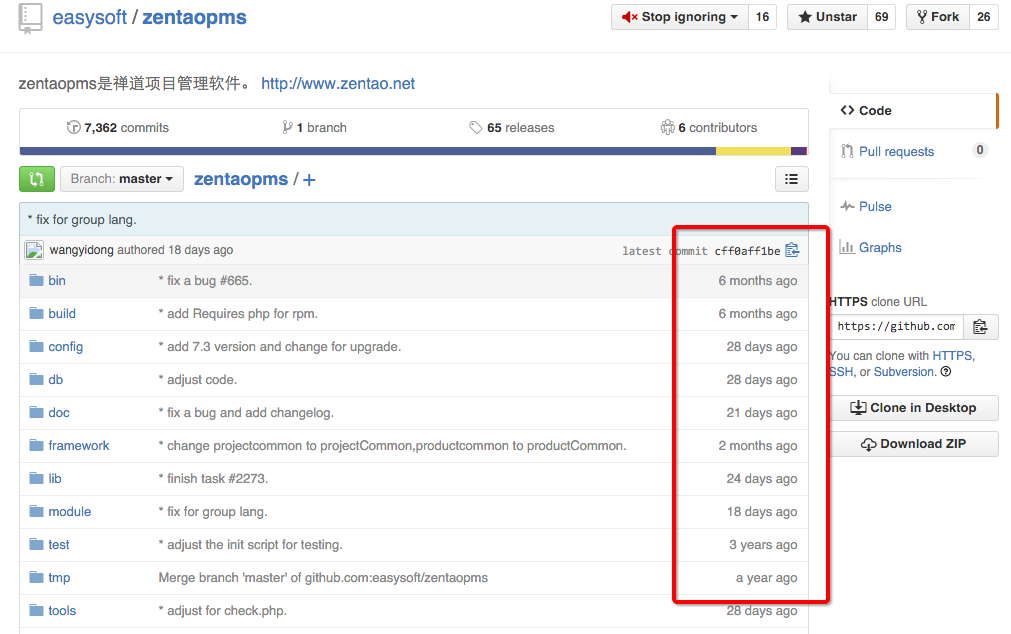Open the bin folder
Screen dimensions: 1011x634
point(57,281)
